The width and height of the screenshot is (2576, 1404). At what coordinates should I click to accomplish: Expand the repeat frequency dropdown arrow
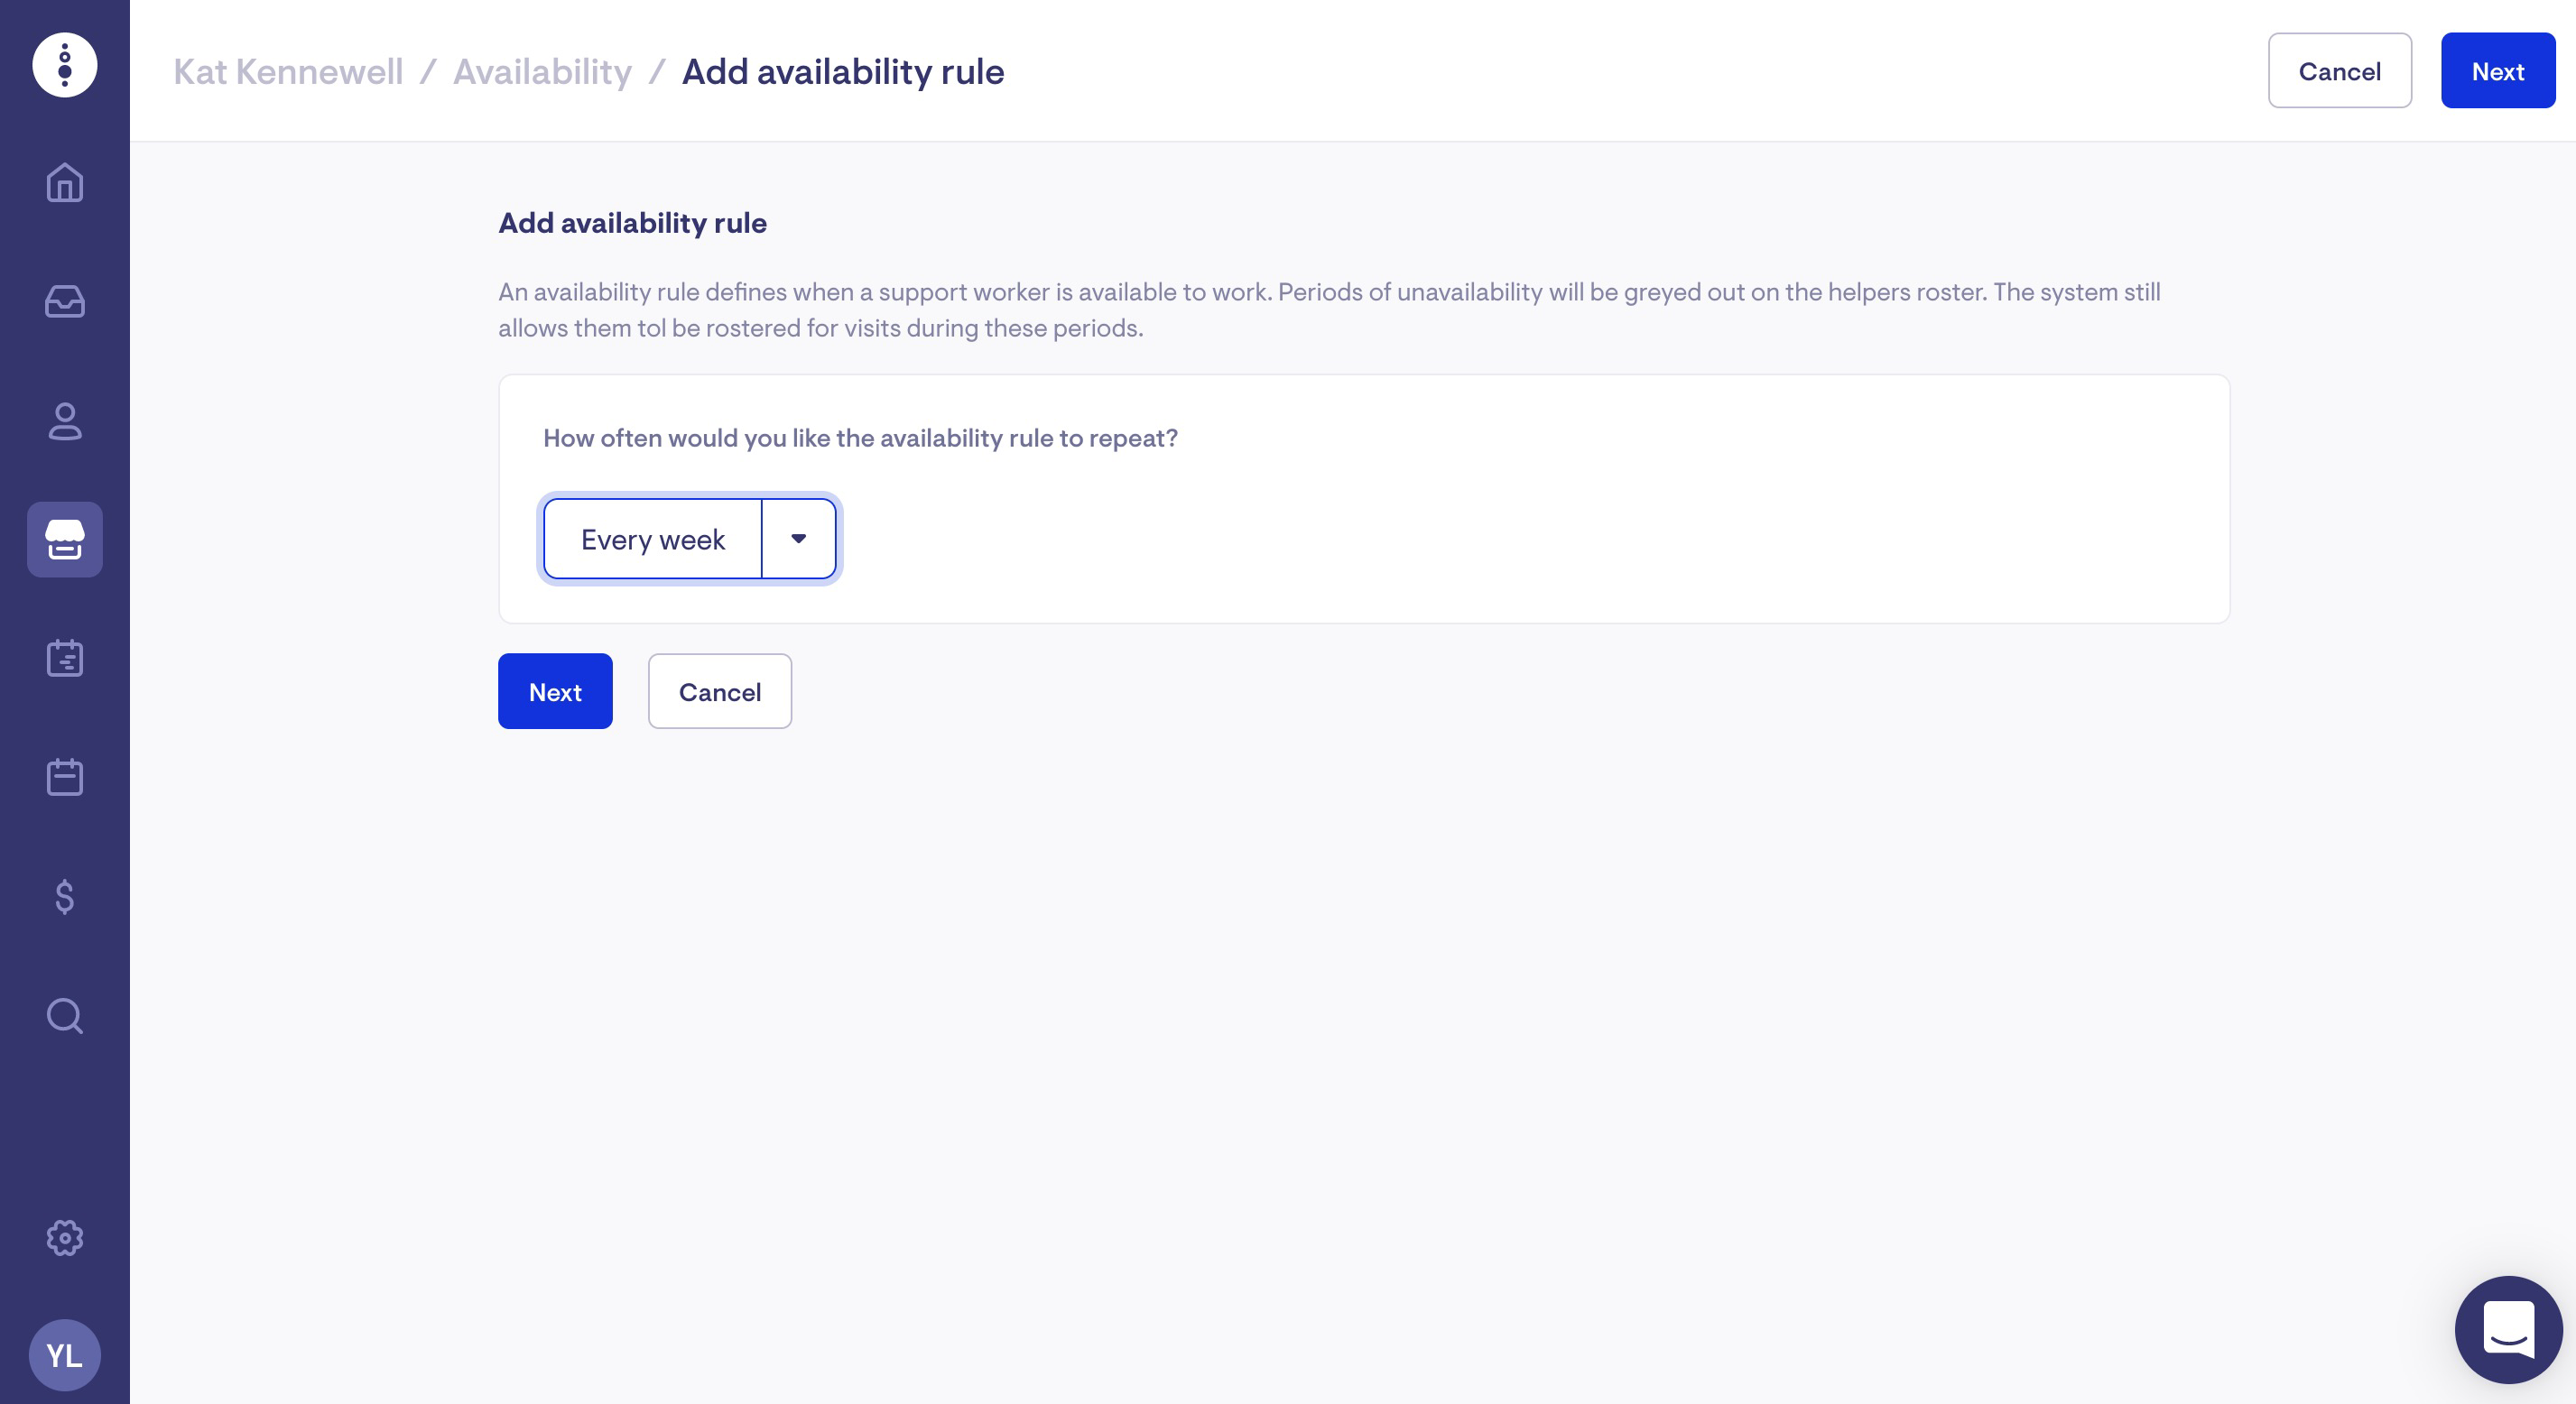coord(798,539)
